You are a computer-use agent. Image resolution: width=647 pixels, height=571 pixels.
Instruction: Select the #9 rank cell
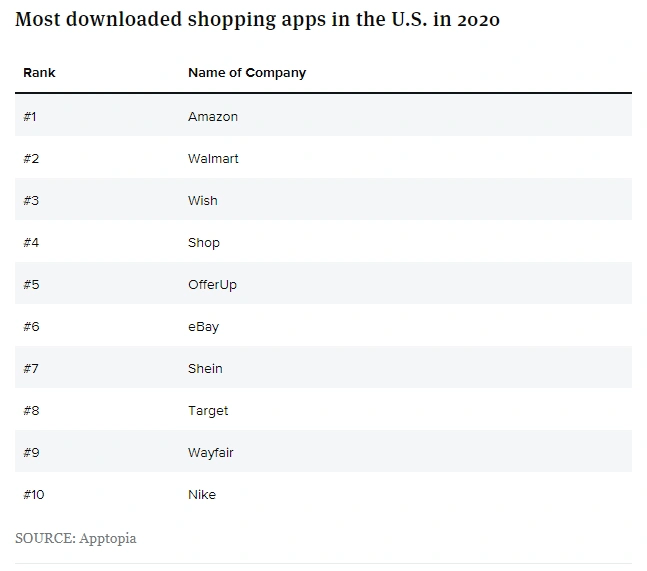click(x=31, y=453)
